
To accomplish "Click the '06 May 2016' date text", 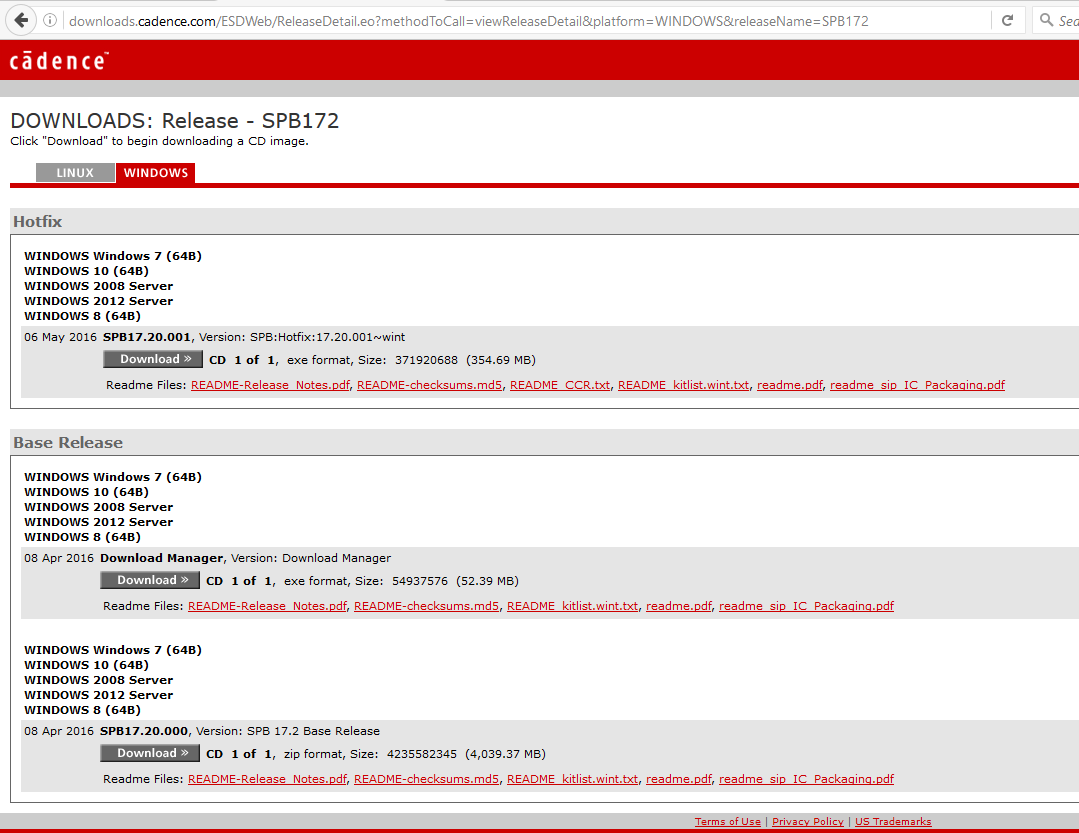I will pos(61,337).
